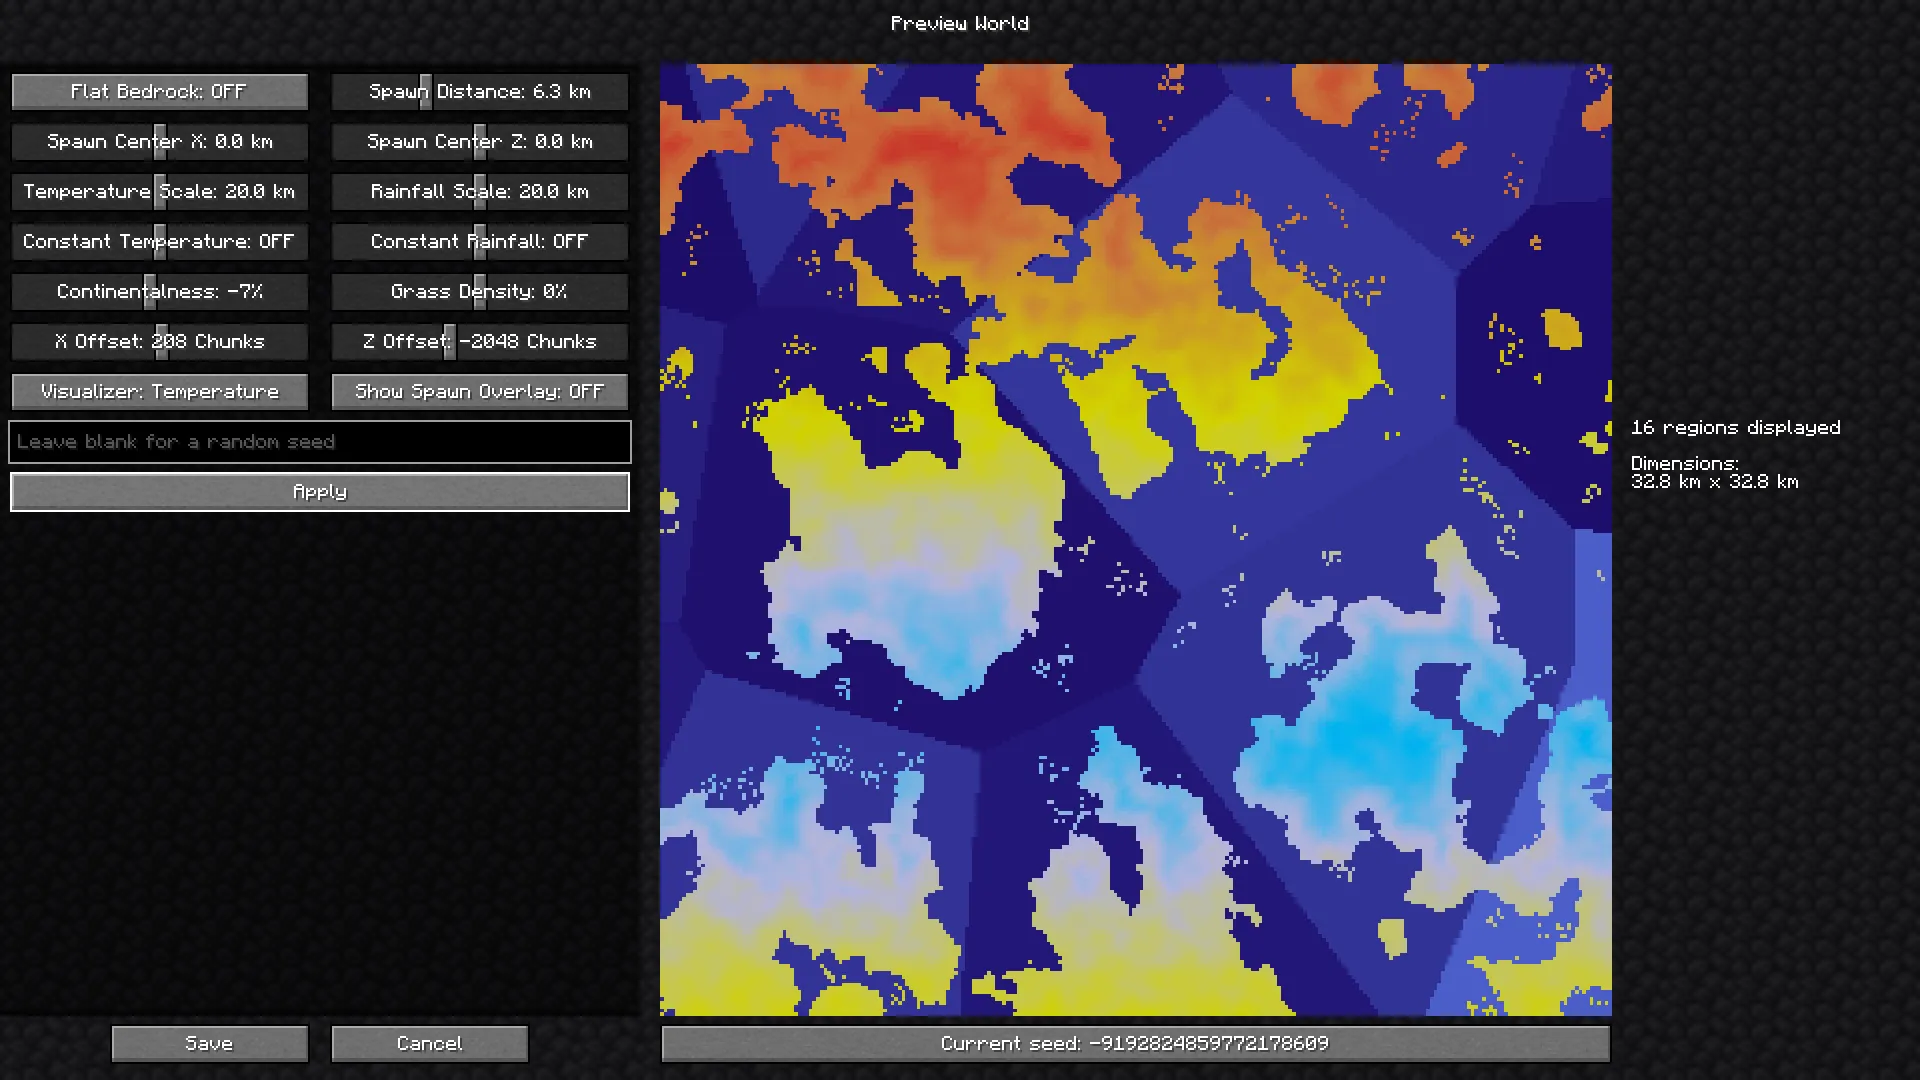Adjust the Spawn Distance slider
This screenshot has height=1080, width=1920.
point(479,91)
